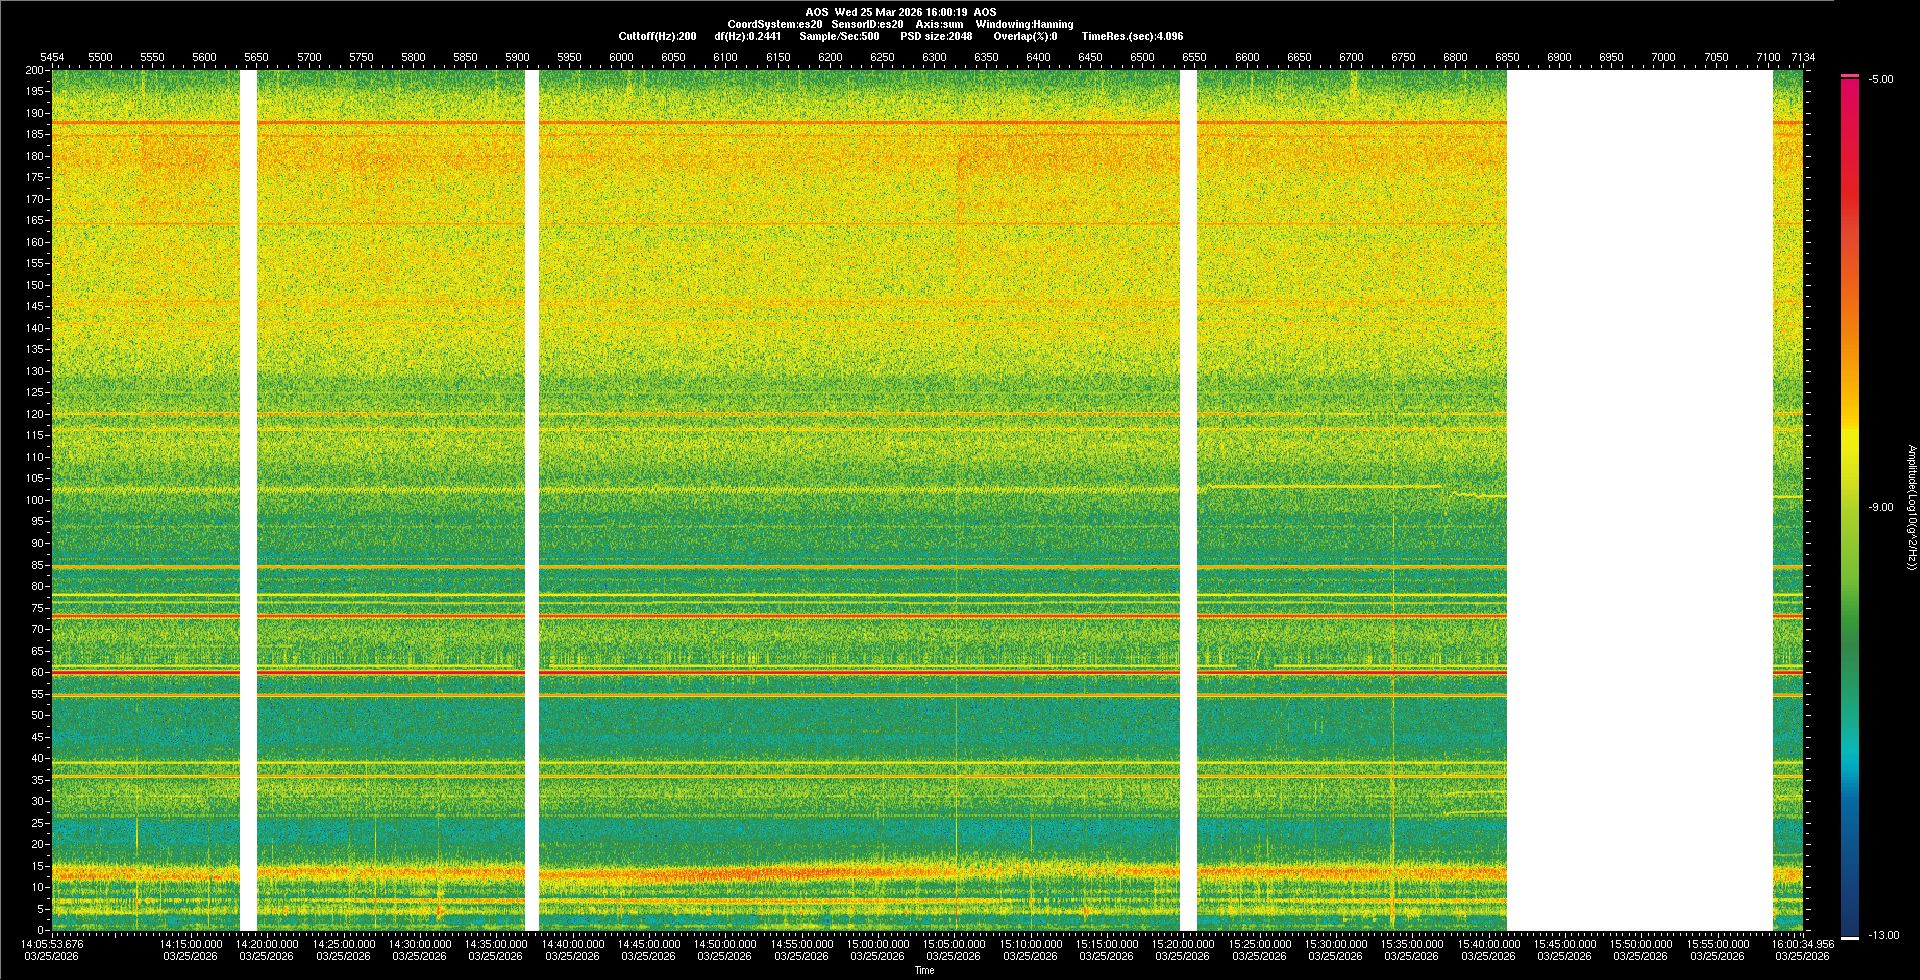Image resolution: width=1920 pixels, height=980 pixels.
Task: Click the Windowing:Hanning header label
Action: (1024, 24)
